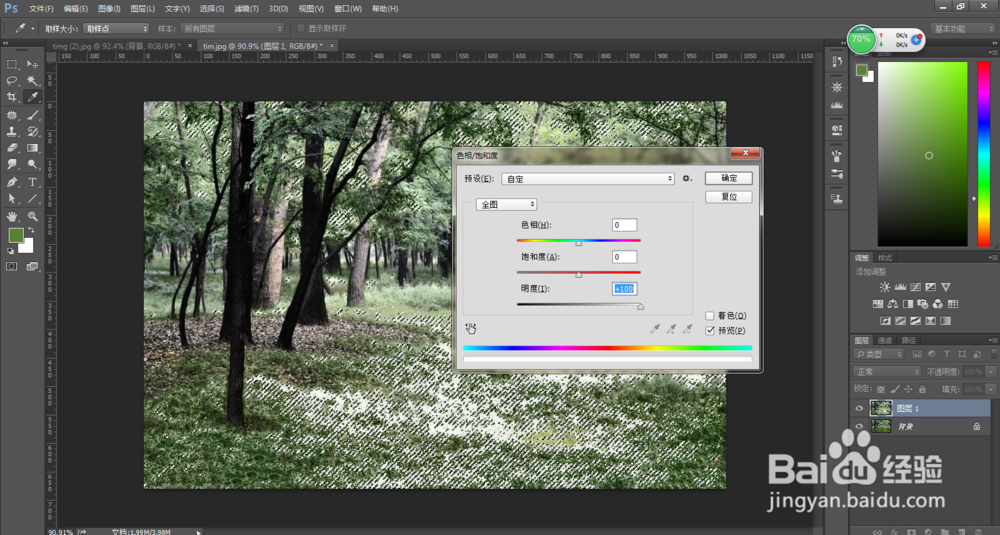Hide the 背景 layer with its eye icon
The width and height of the screenshot is (1000, 535).
pos(859,426)
